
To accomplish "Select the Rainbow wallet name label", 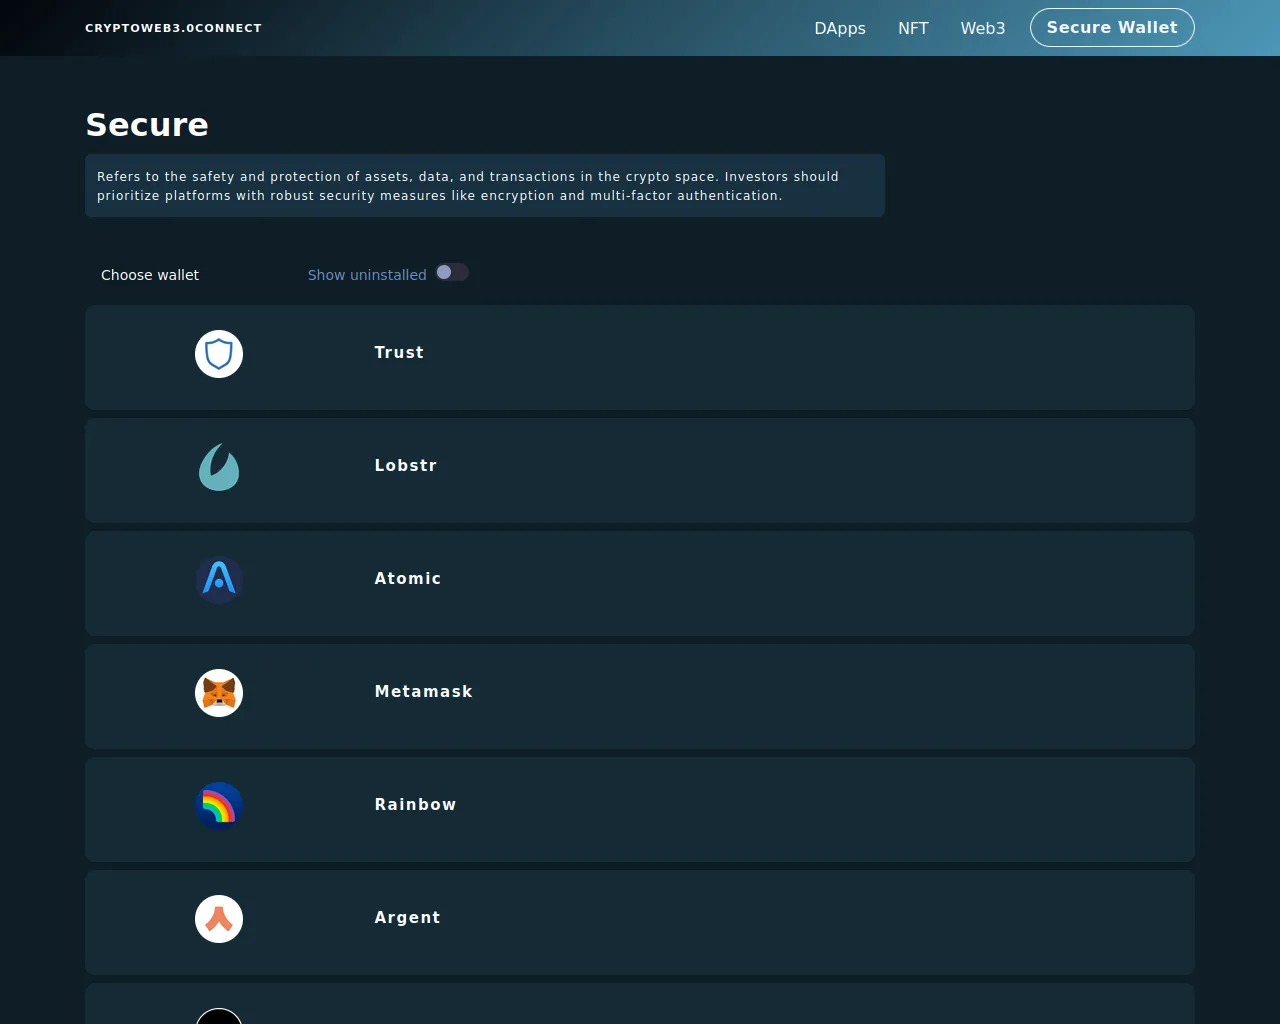I will click(415, 805).
